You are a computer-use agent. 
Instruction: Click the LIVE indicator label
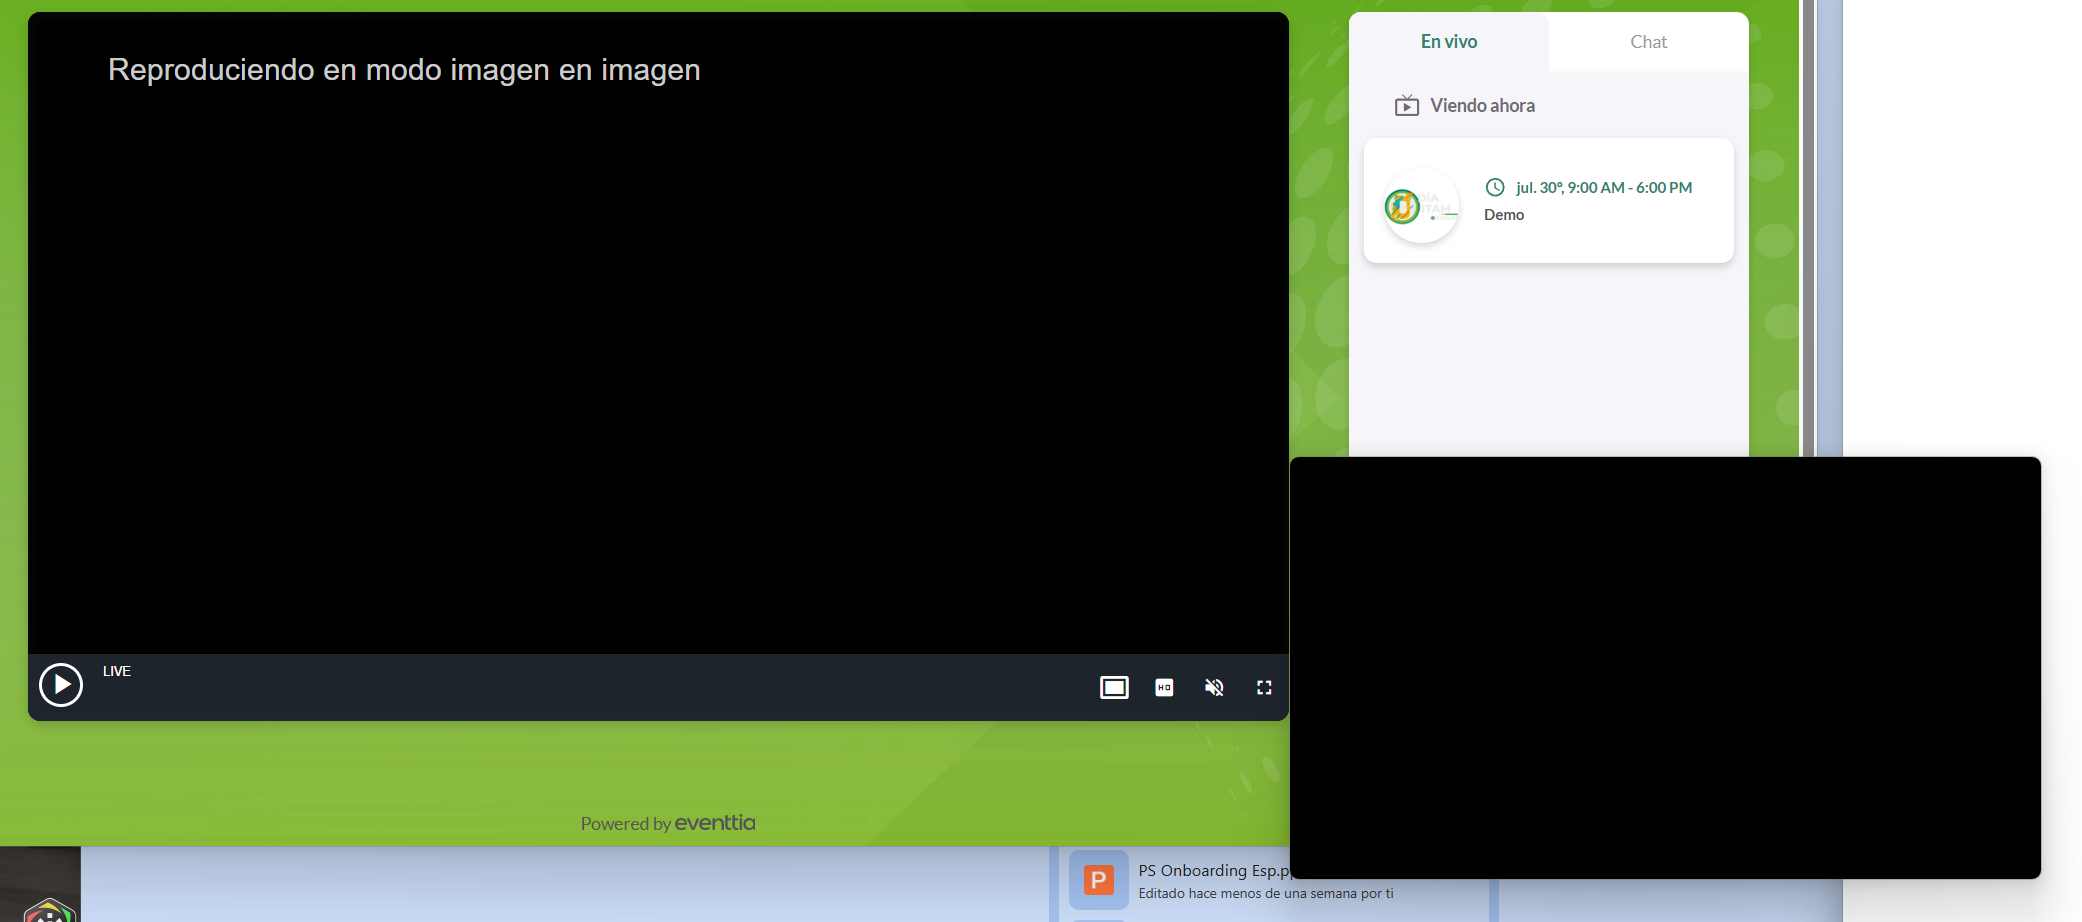tap(117, 671)
